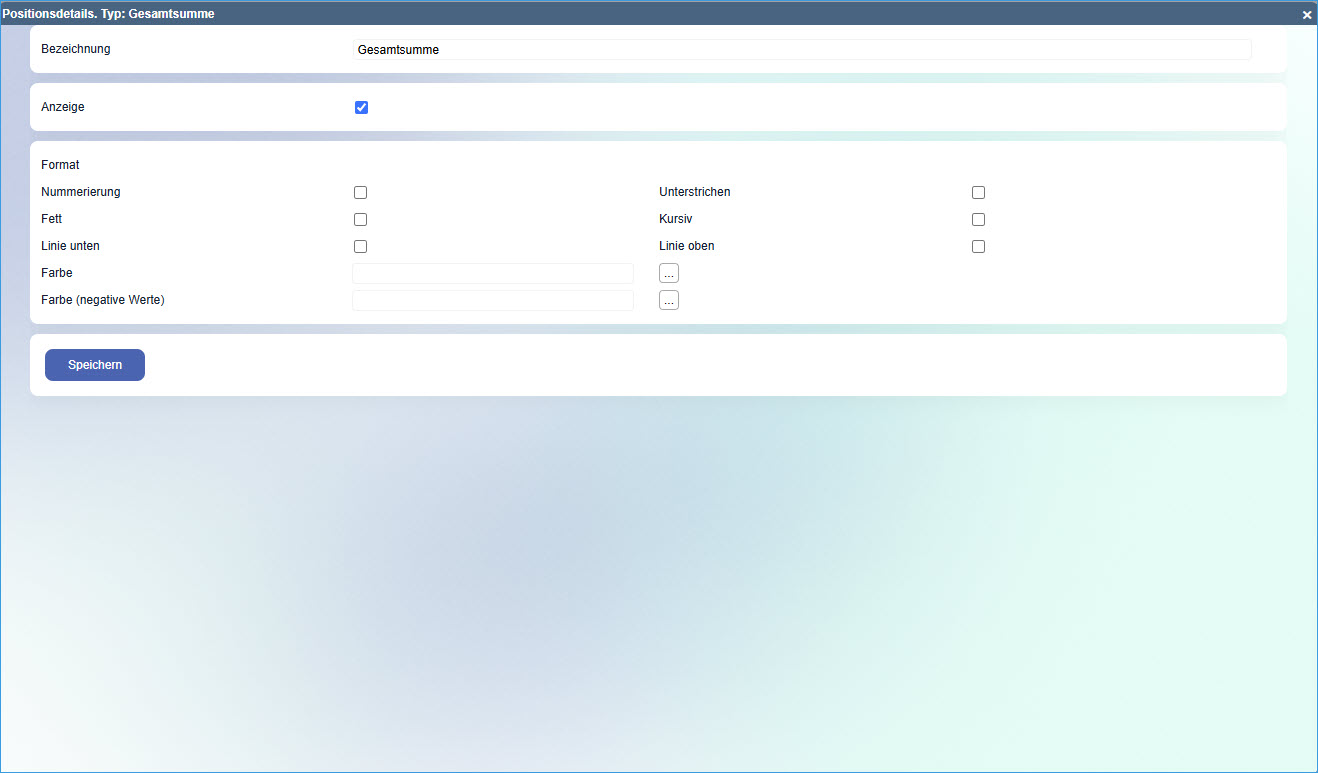Click the Nummerierung label
Image resolution: width=1318 pixels, height=773 pixels.
81,192
